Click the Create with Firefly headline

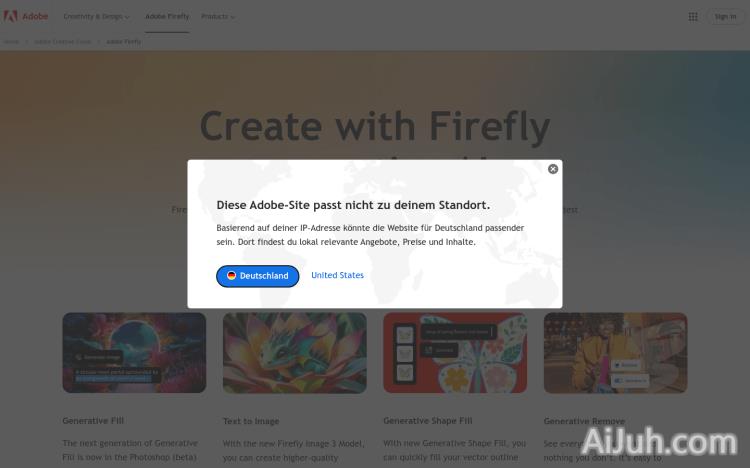[x=375, y=126]
